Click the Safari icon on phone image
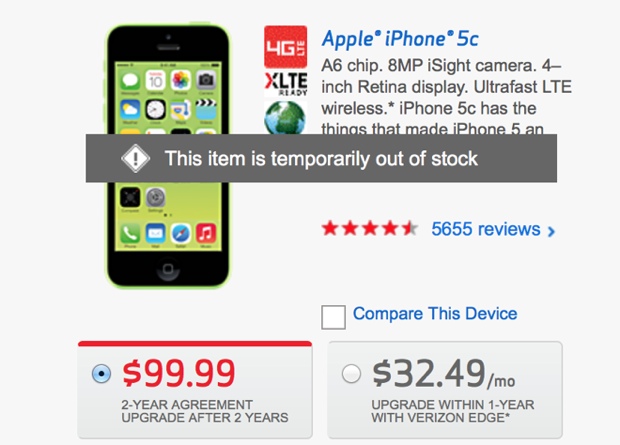 pos(181,233)
